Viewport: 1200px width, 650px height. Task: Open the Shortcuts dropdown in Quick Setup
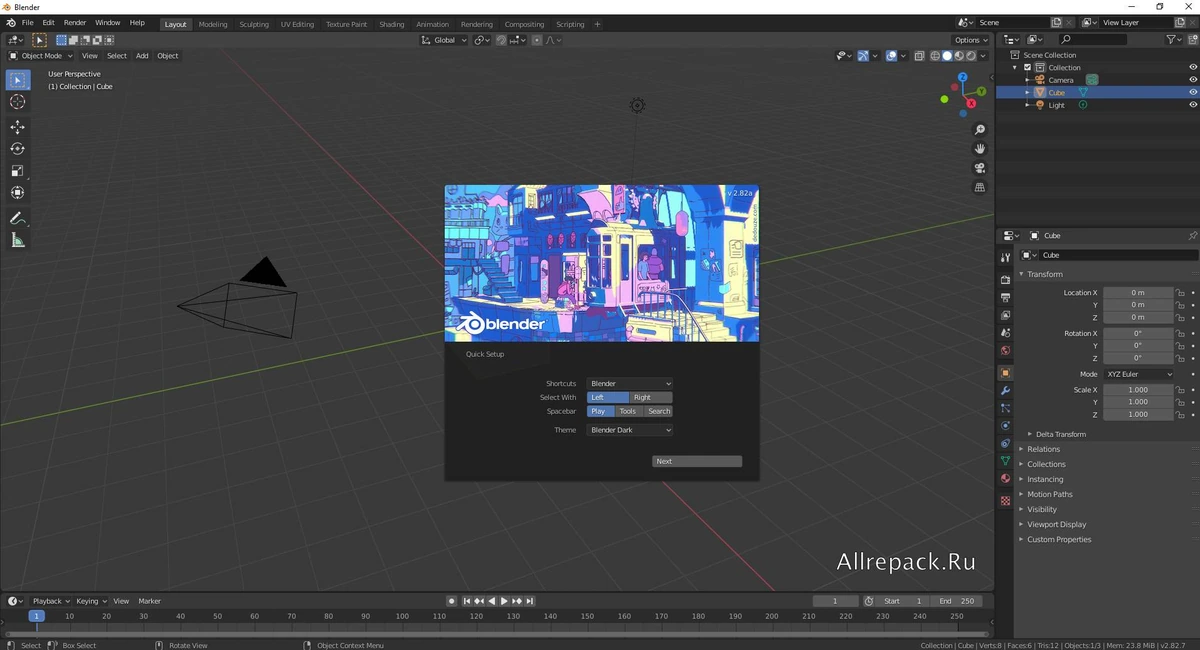tap(630, 383)
